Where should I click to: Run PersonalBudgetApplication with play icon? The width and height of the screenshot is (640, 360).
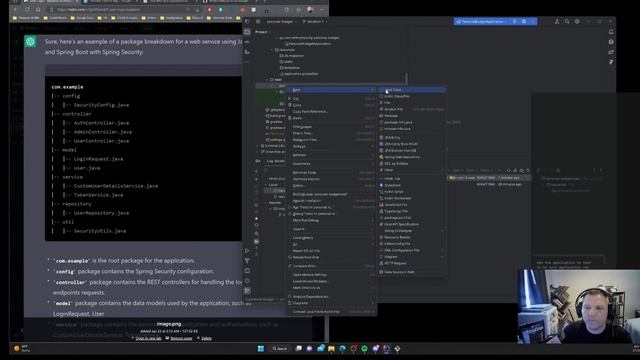click(515, 21)
